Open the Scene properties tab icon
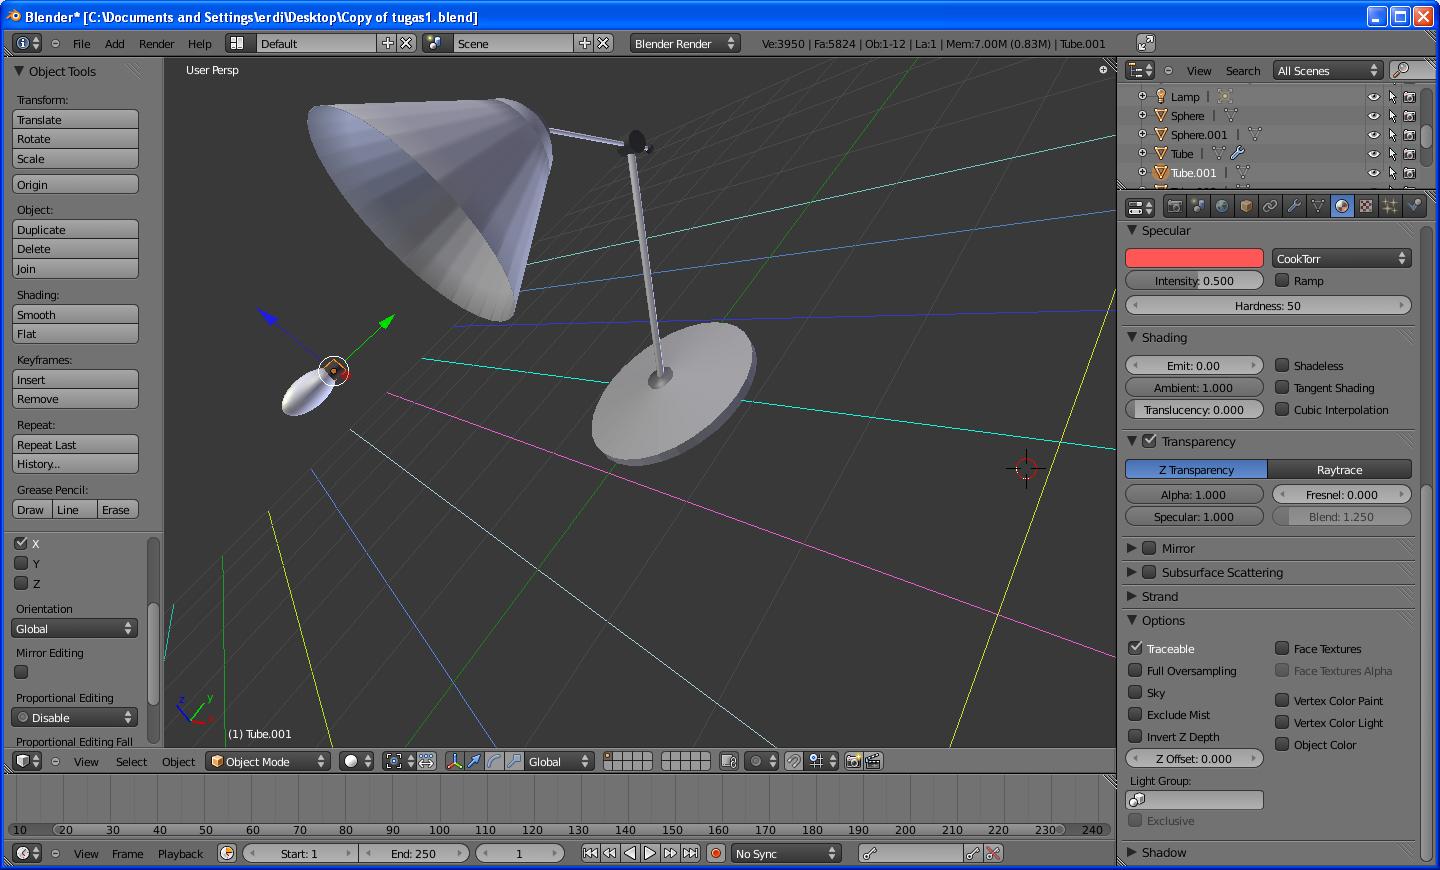 pyautogui.click(x=1198, y=206)
